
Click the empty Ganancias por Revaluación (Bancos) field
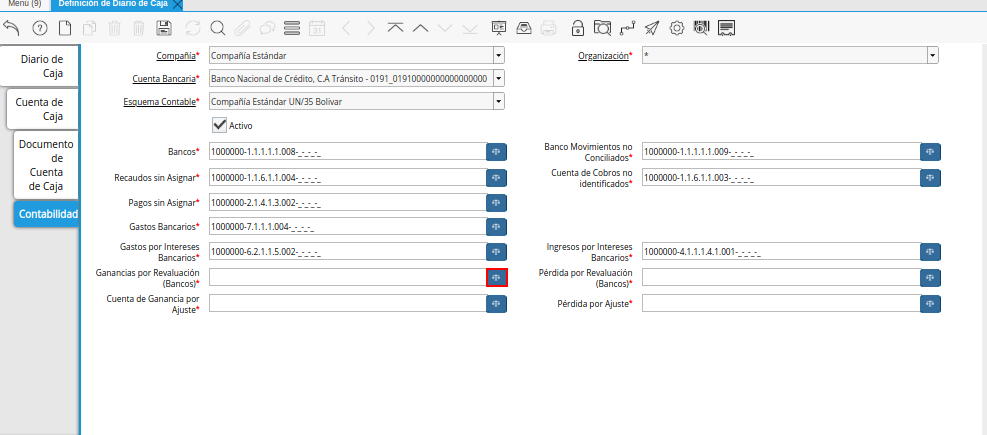[x=347, y=278]
